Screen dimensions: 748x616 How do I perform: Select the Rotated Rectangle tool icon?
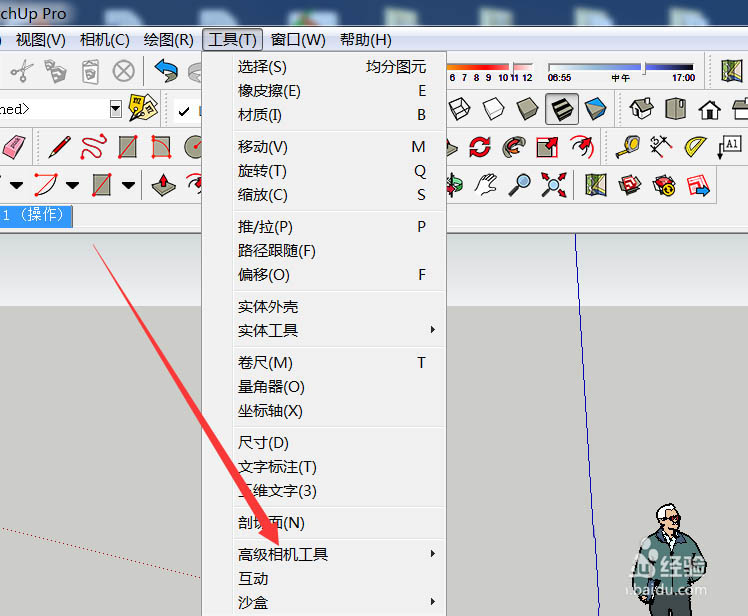click(161, 146)
